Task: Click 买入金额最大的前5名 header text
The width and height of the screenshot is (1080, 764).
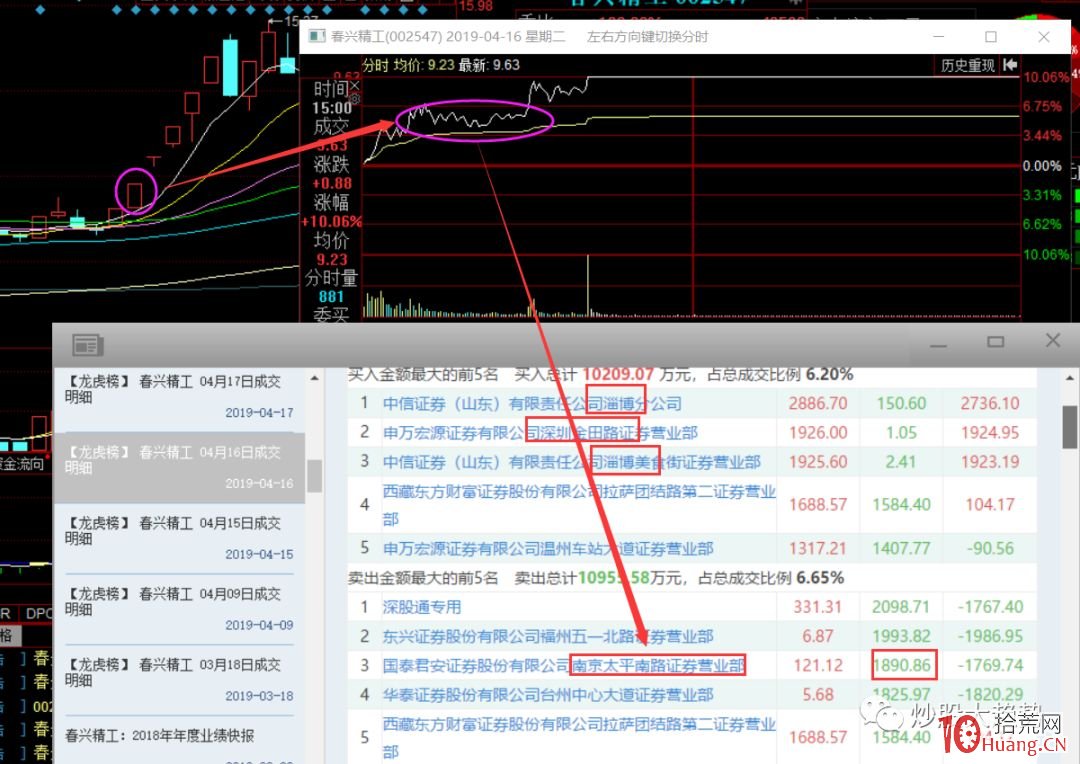Action: click(423, 375)
